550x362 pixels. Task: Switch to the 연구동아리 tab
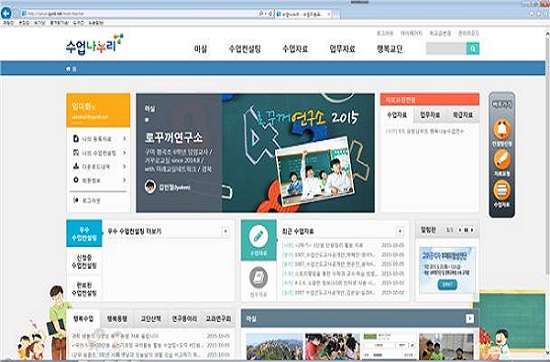pos(184,319)
